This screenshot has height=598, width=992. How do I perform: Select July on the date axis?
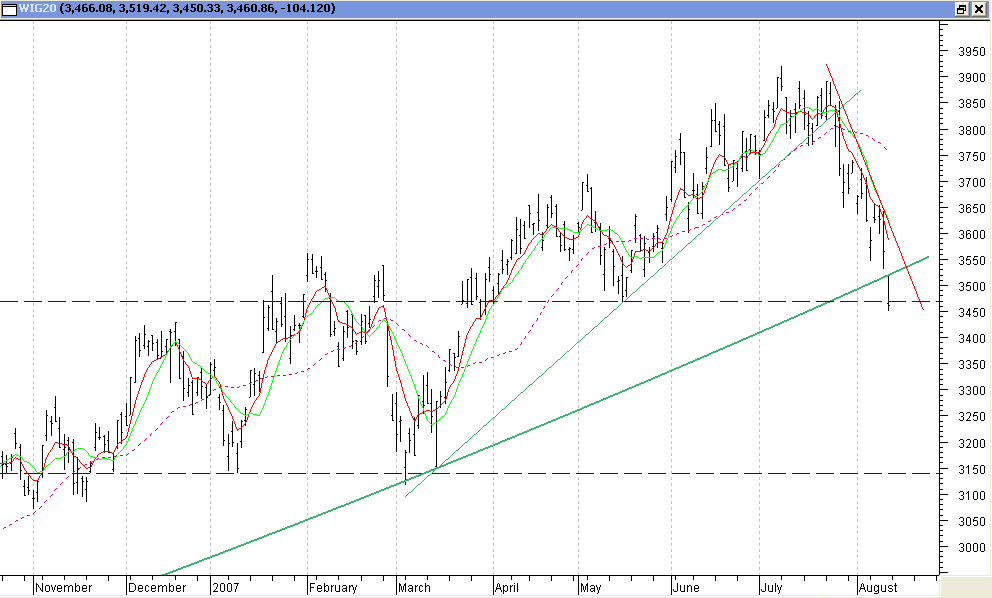point(771,587)
